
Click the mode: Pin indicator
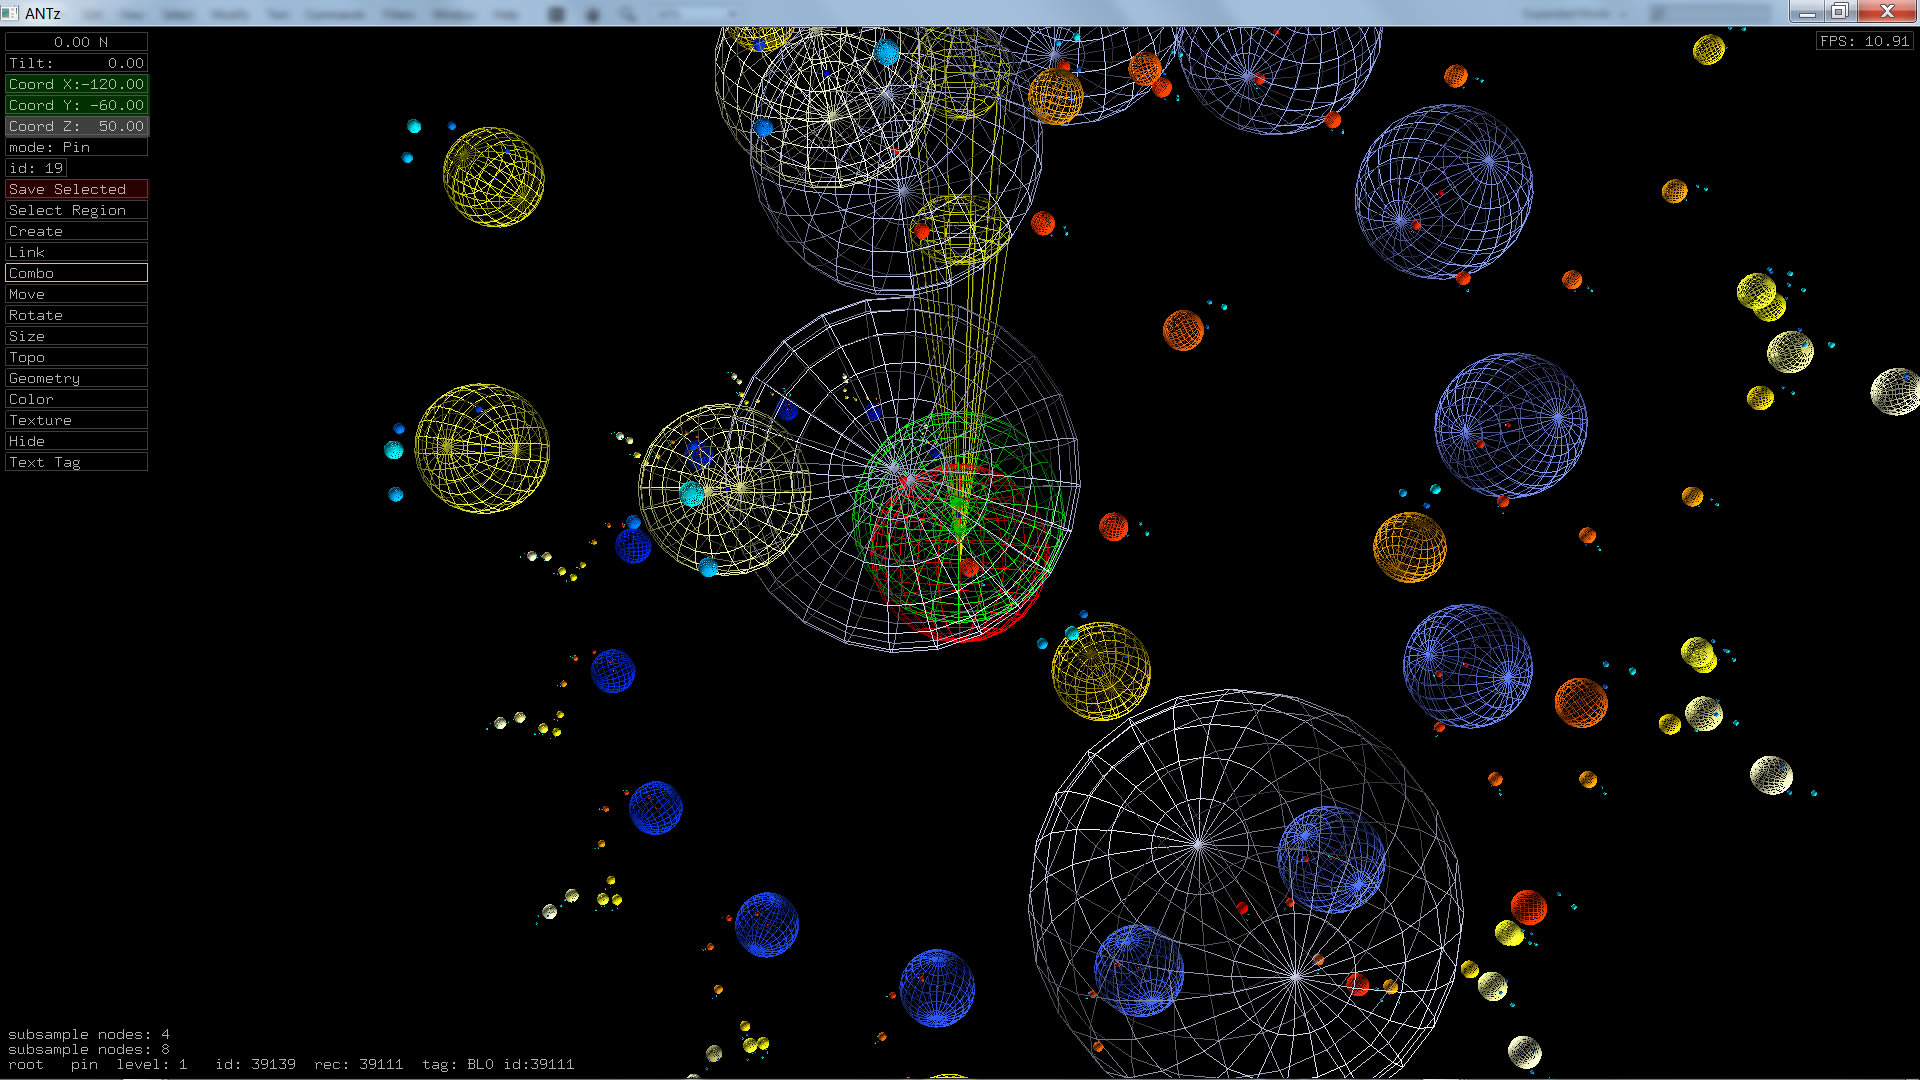pos(76,147)
